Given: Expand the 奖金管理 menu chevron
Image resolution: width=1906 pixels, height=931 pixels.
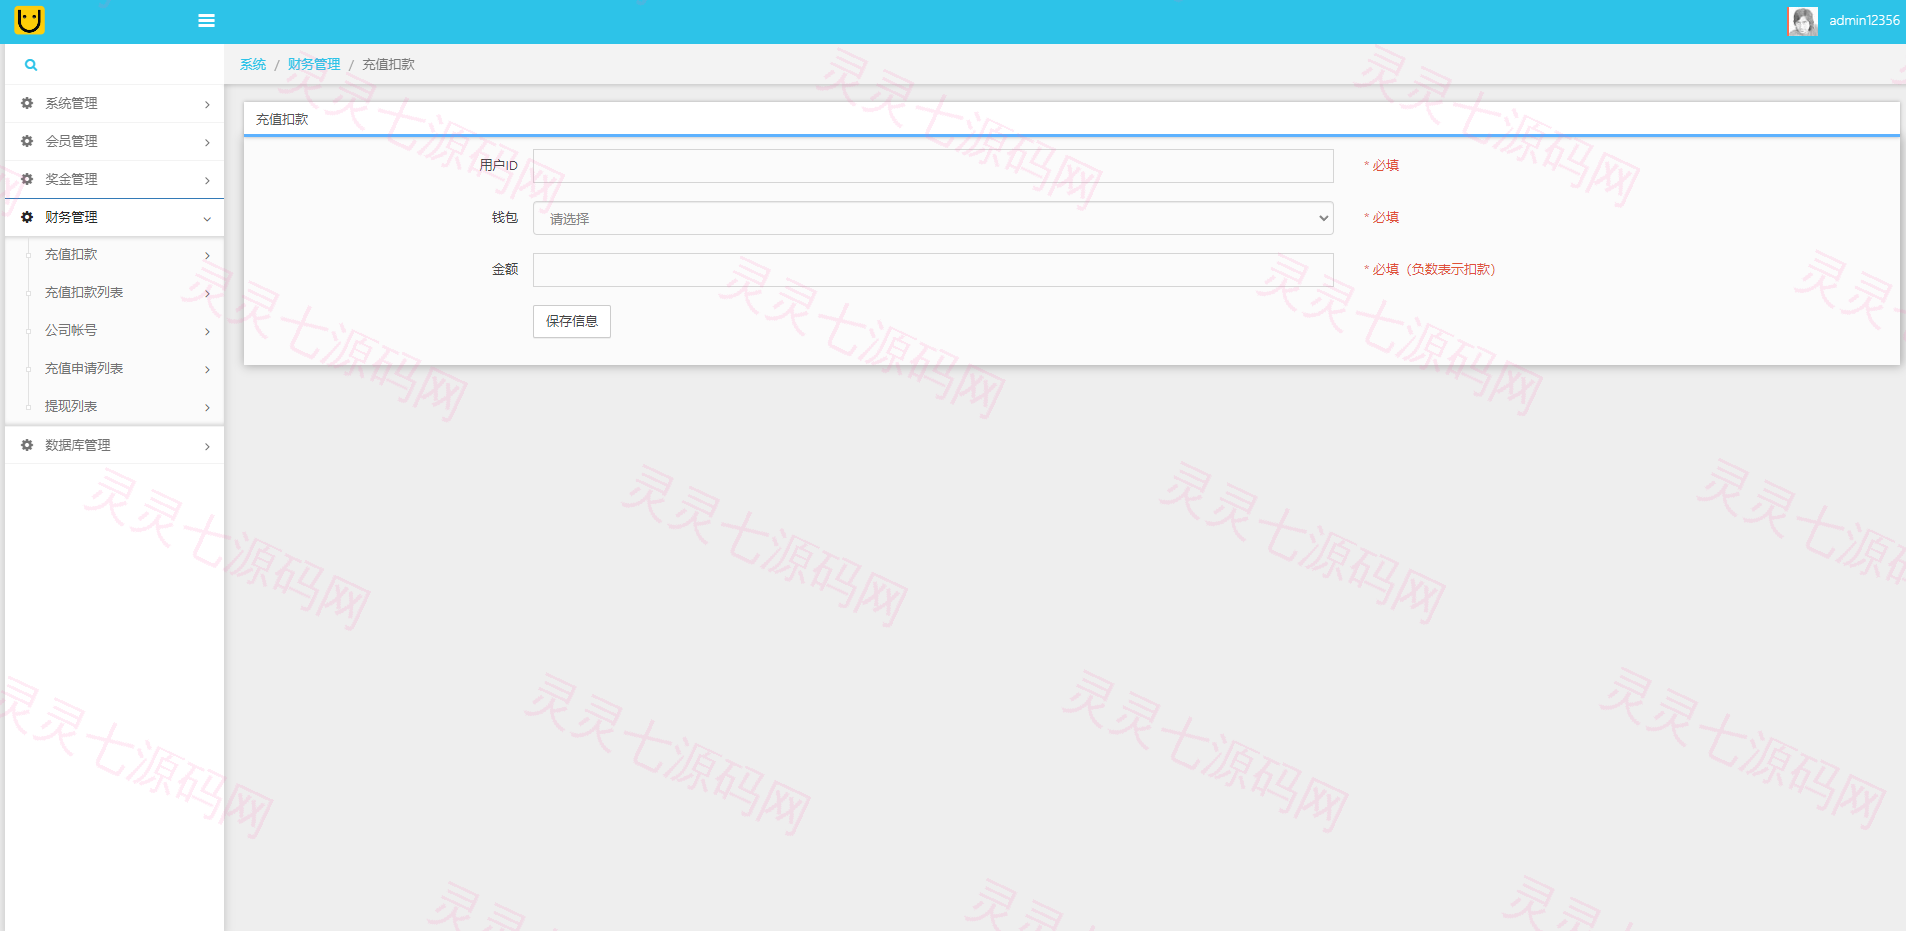Looking at the screenshot, I should (x=207, y=181).
